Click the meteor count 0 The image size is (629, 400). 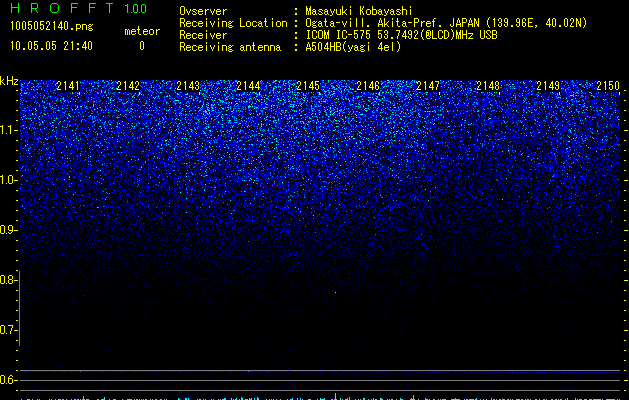pyautogui.click(x=142, y=46)
